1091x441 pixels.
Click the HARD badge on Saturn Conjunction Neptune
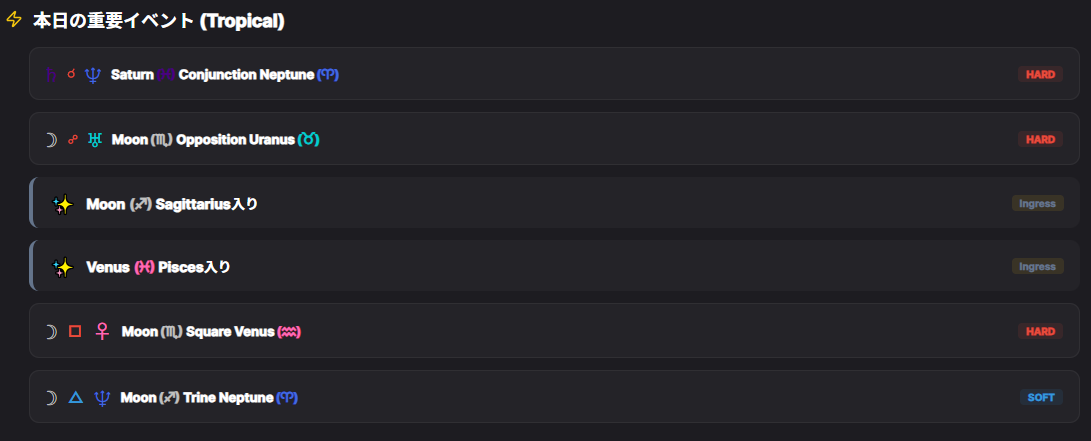[1040, 74]
